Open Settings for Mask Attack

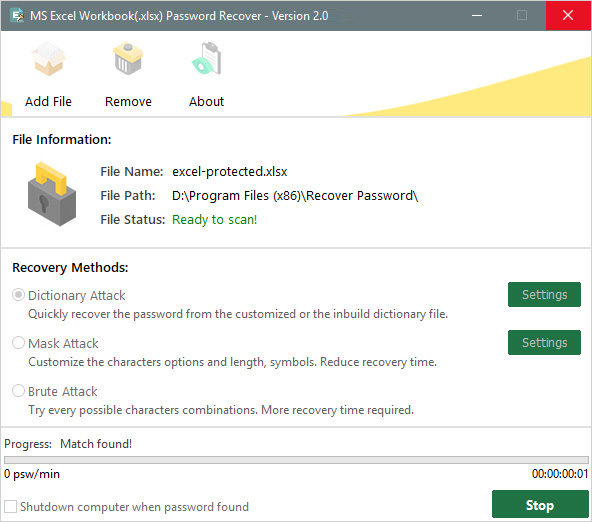(x=544, y=342)
